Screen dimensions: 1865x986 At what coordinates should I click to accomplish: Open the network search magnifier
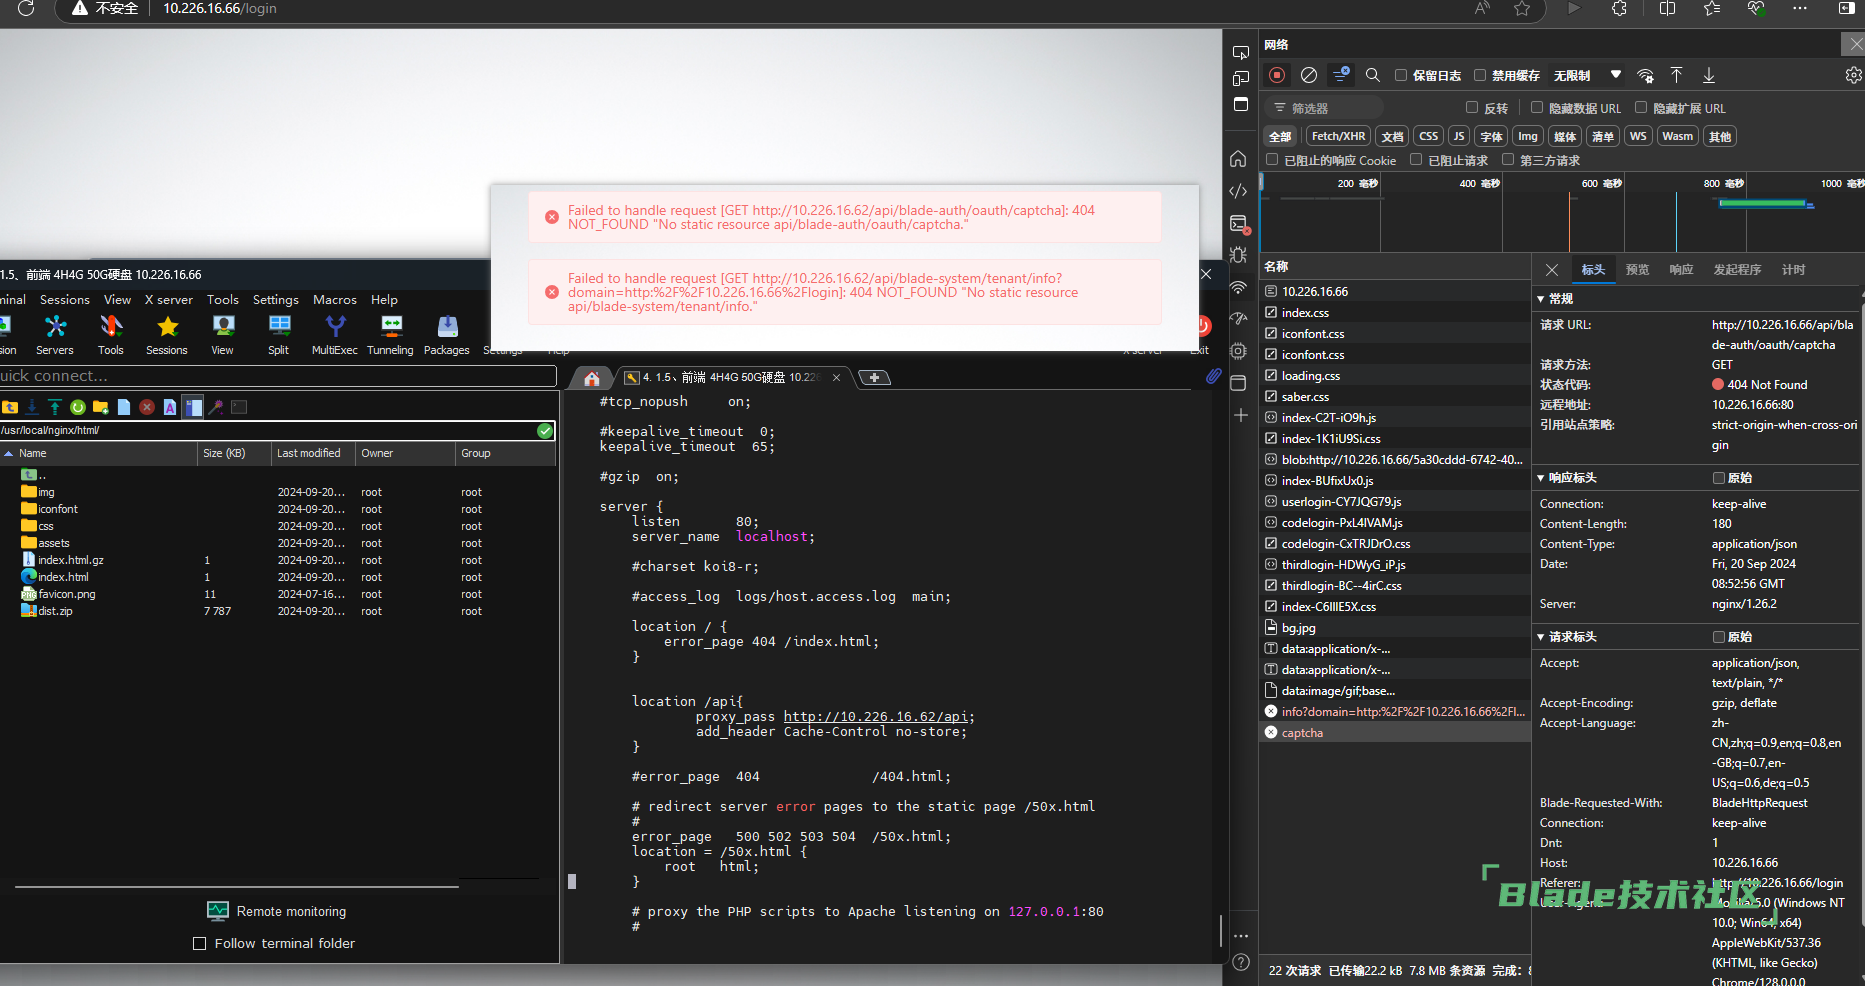point(1373,75)
